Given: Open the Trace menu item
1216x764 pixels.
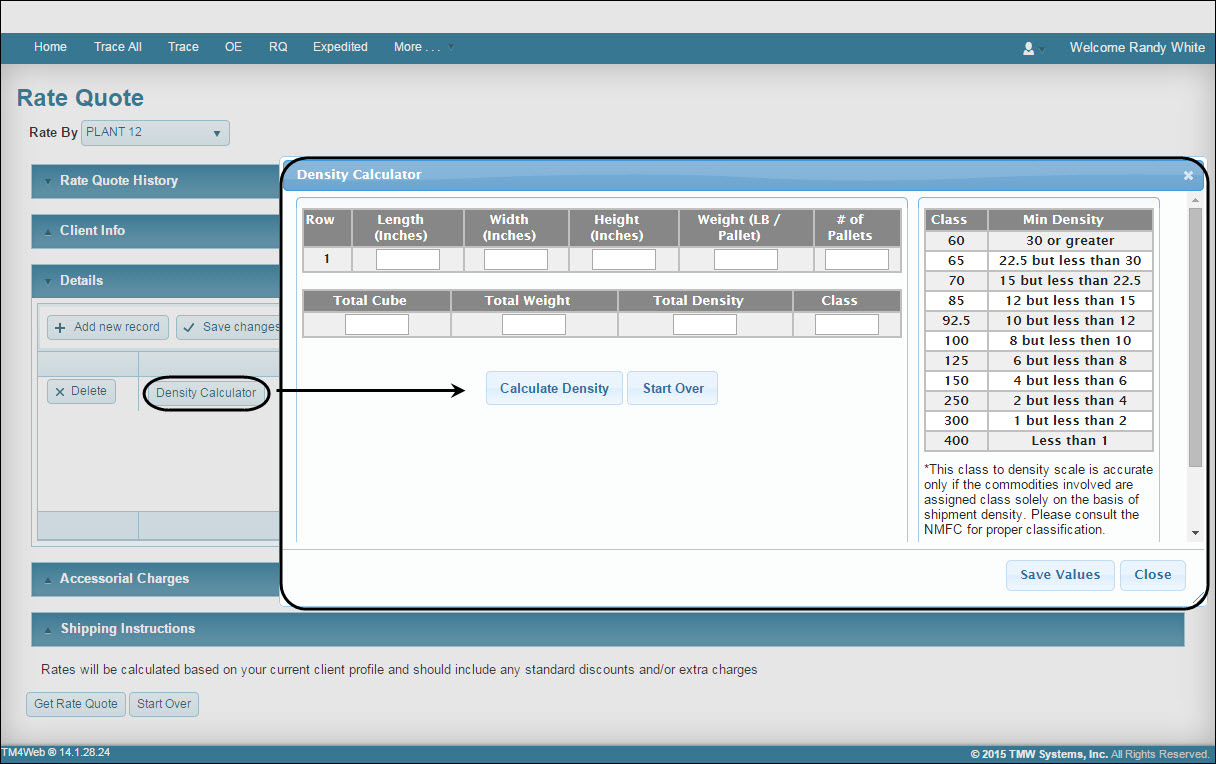Looking at the screenshot, I should pos(183,47).
